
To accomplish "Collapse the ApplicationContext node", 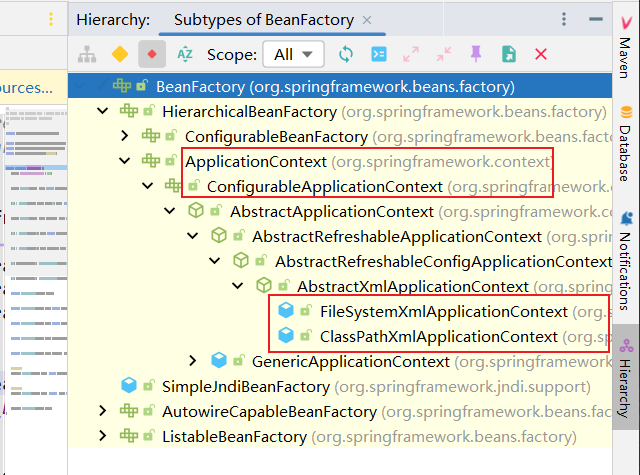I will (x=125, y=161).
